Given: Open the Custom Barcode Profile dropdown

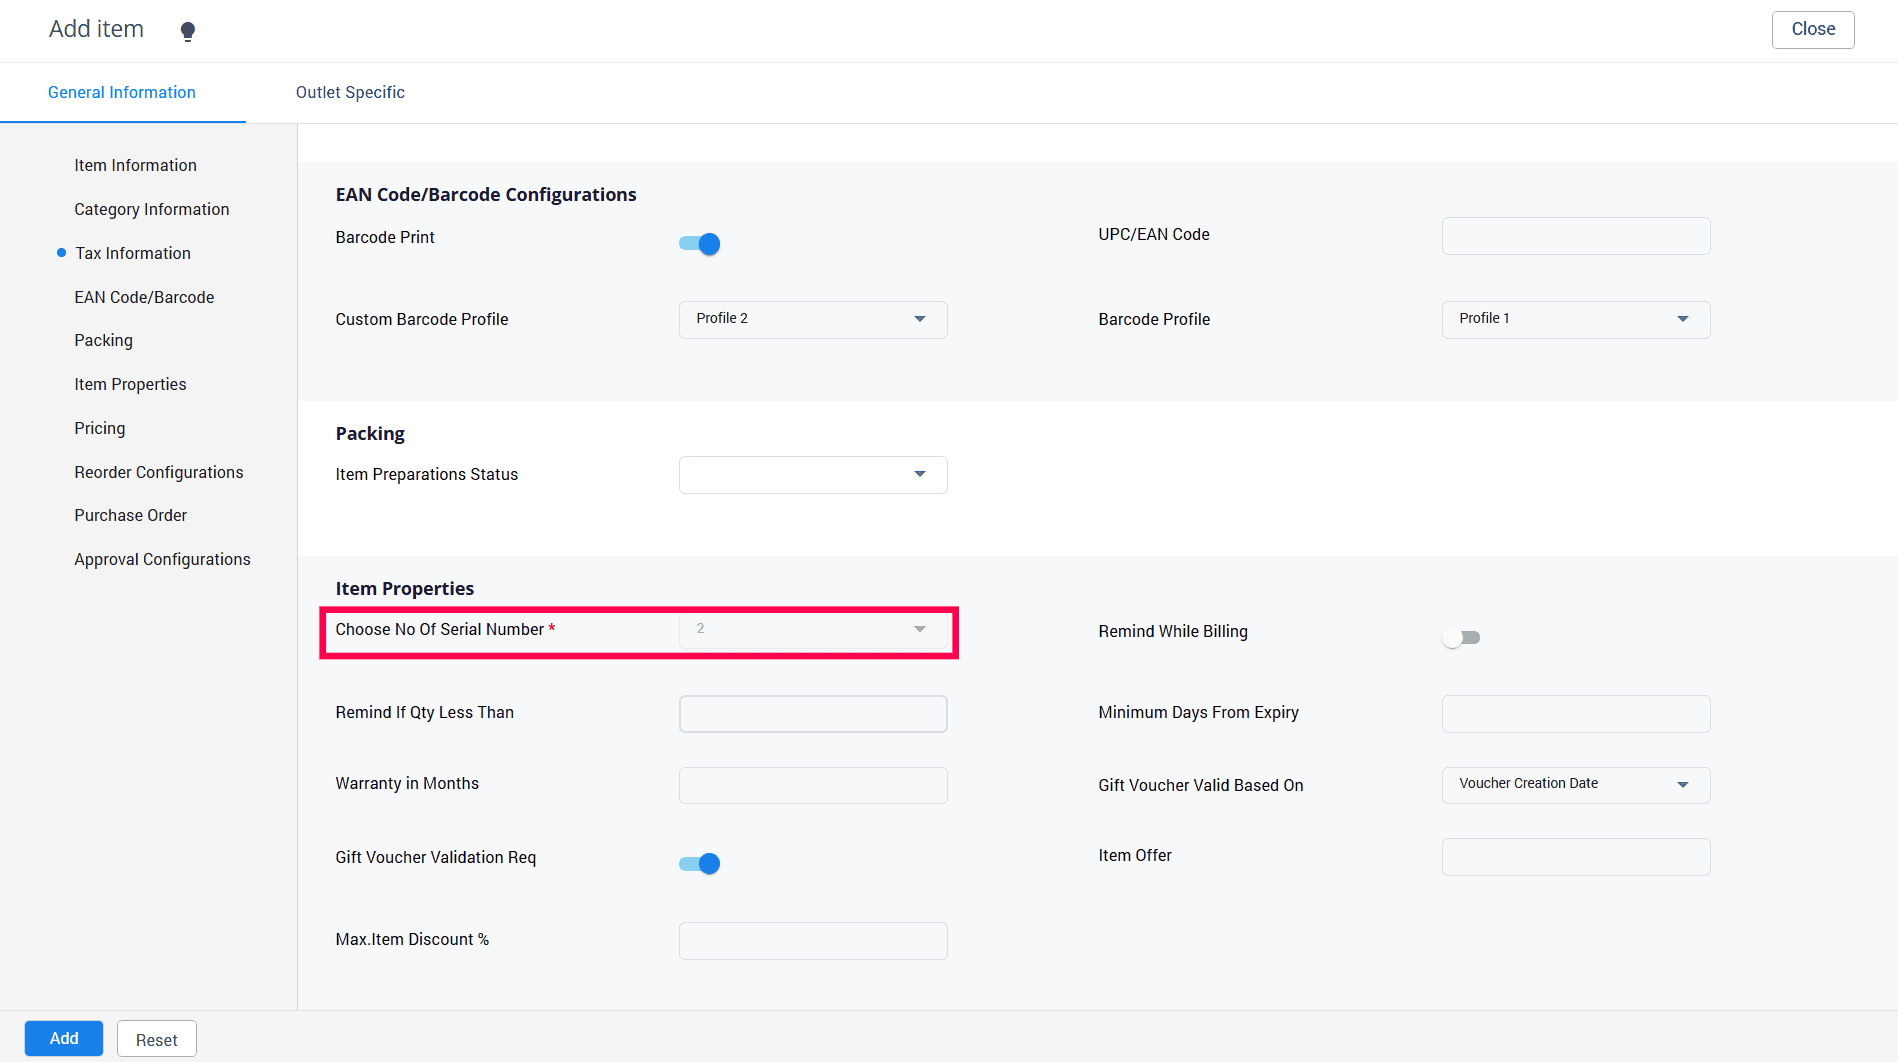Looking at the screenshot, I should [812, 319].
